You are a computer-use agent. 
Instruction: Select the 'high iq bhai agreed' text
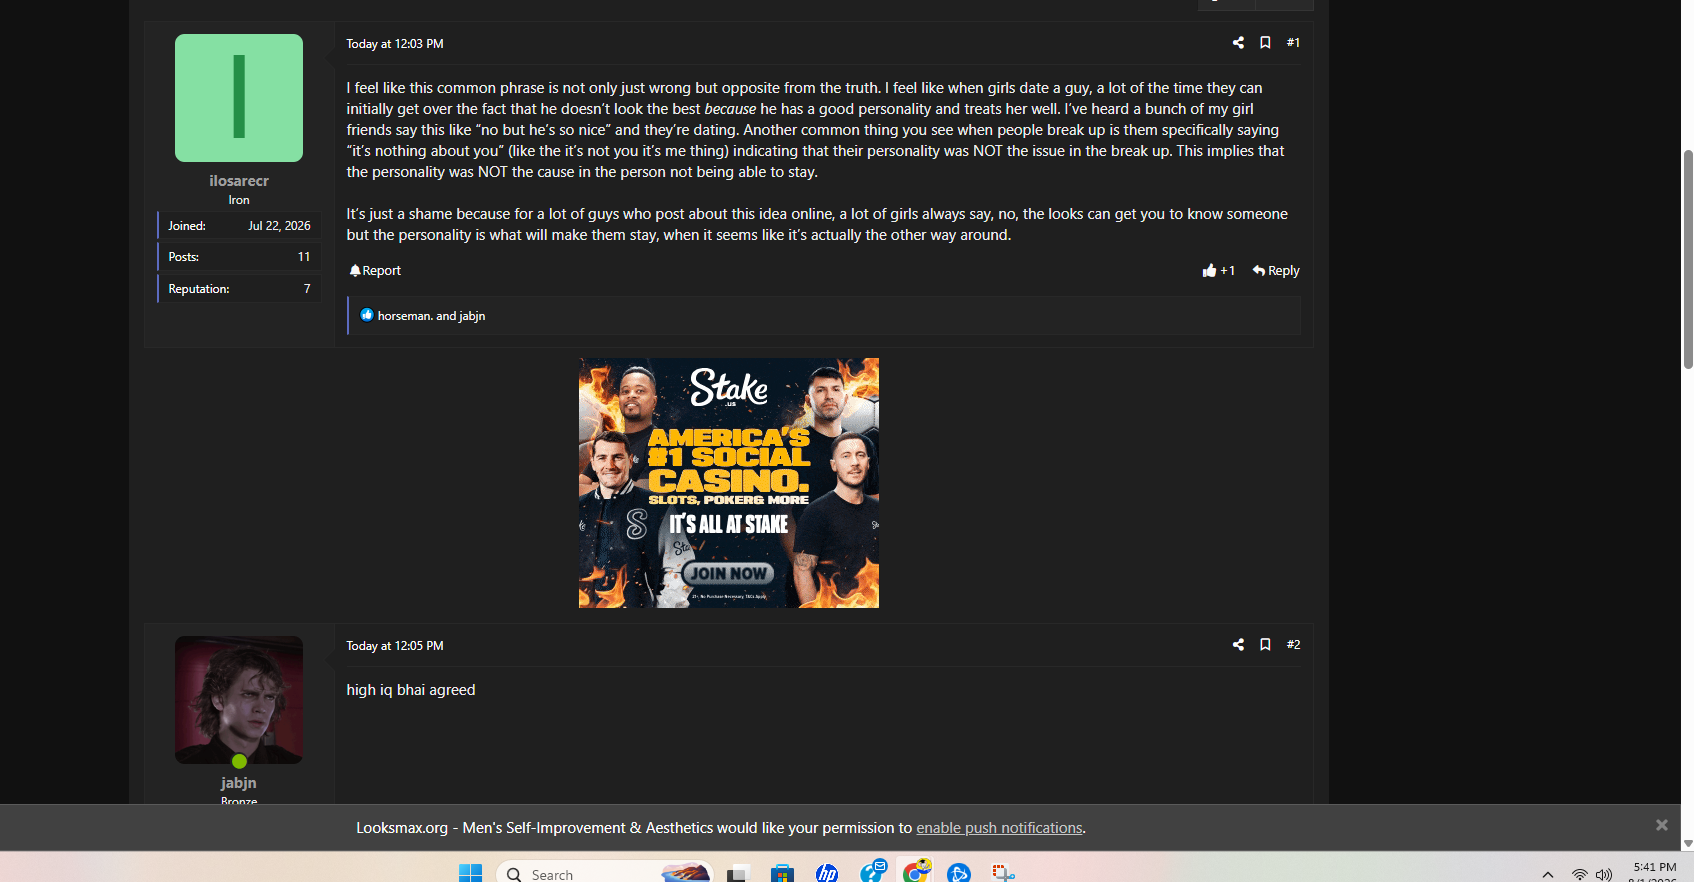click(411, 690)
